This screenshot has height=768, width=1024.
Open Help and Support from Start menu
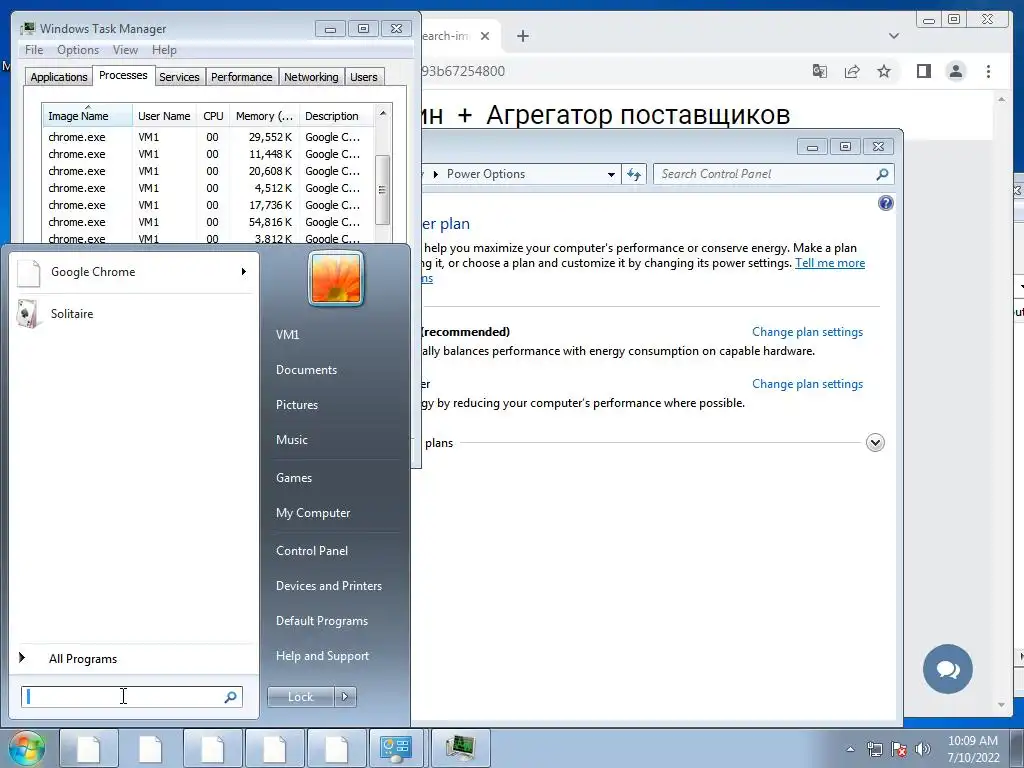pos(322,656)
